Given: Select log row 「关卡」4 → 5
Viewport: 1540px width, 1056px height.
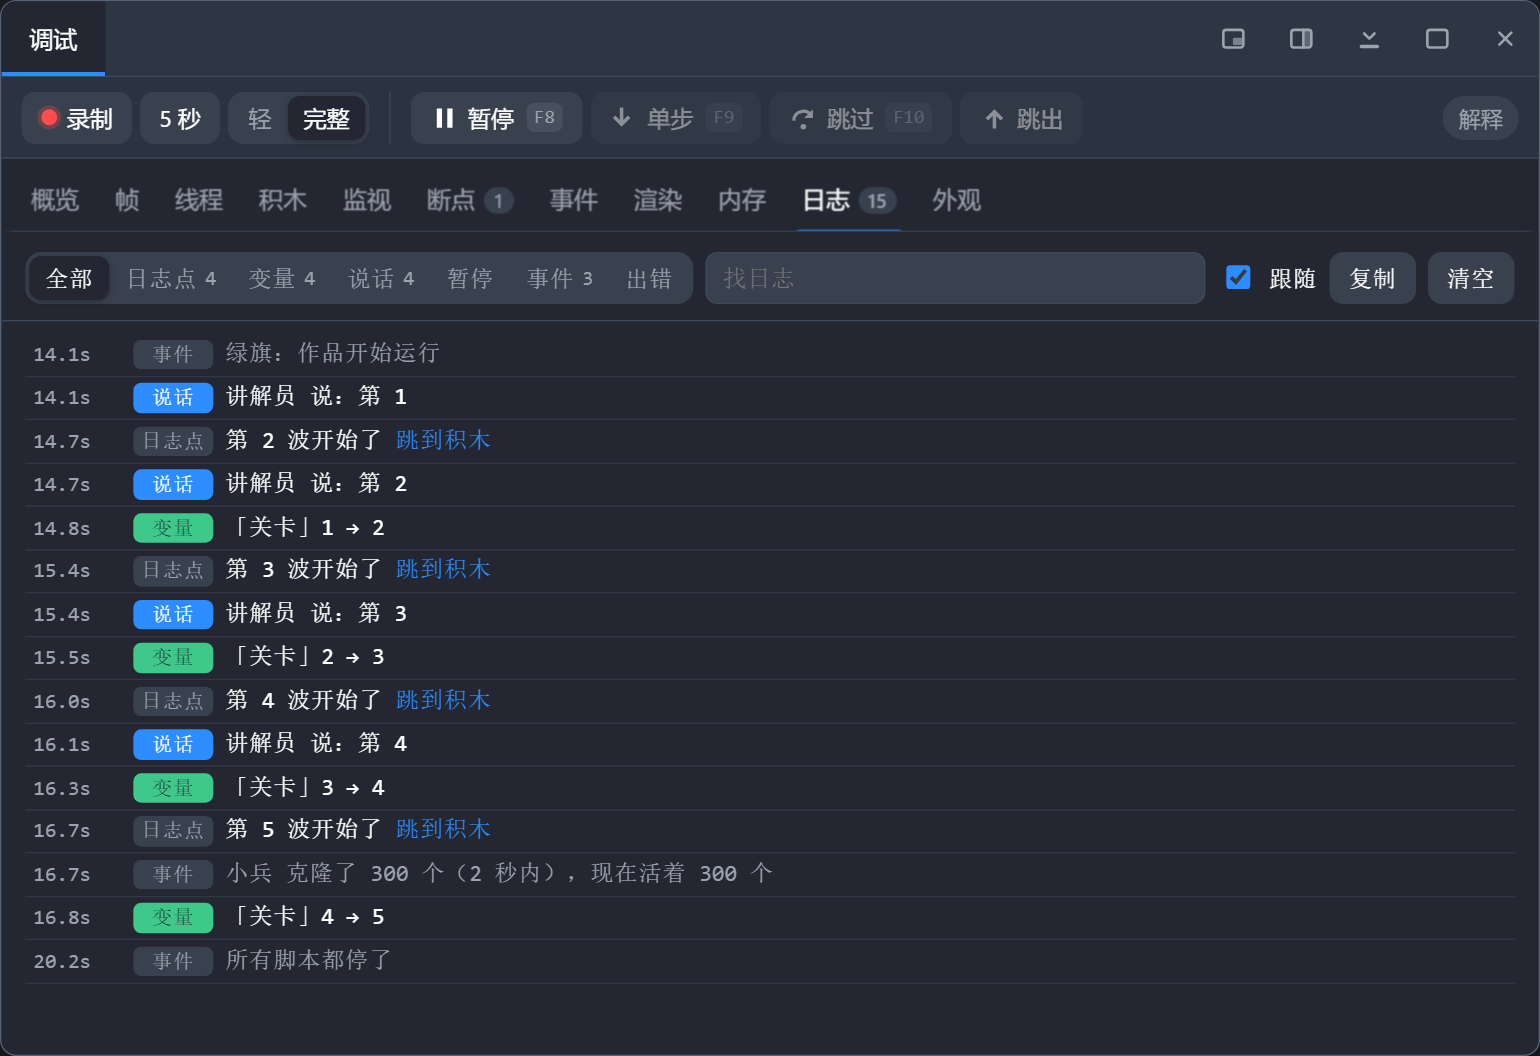Looking at the screenshot, I should (770, 917).
